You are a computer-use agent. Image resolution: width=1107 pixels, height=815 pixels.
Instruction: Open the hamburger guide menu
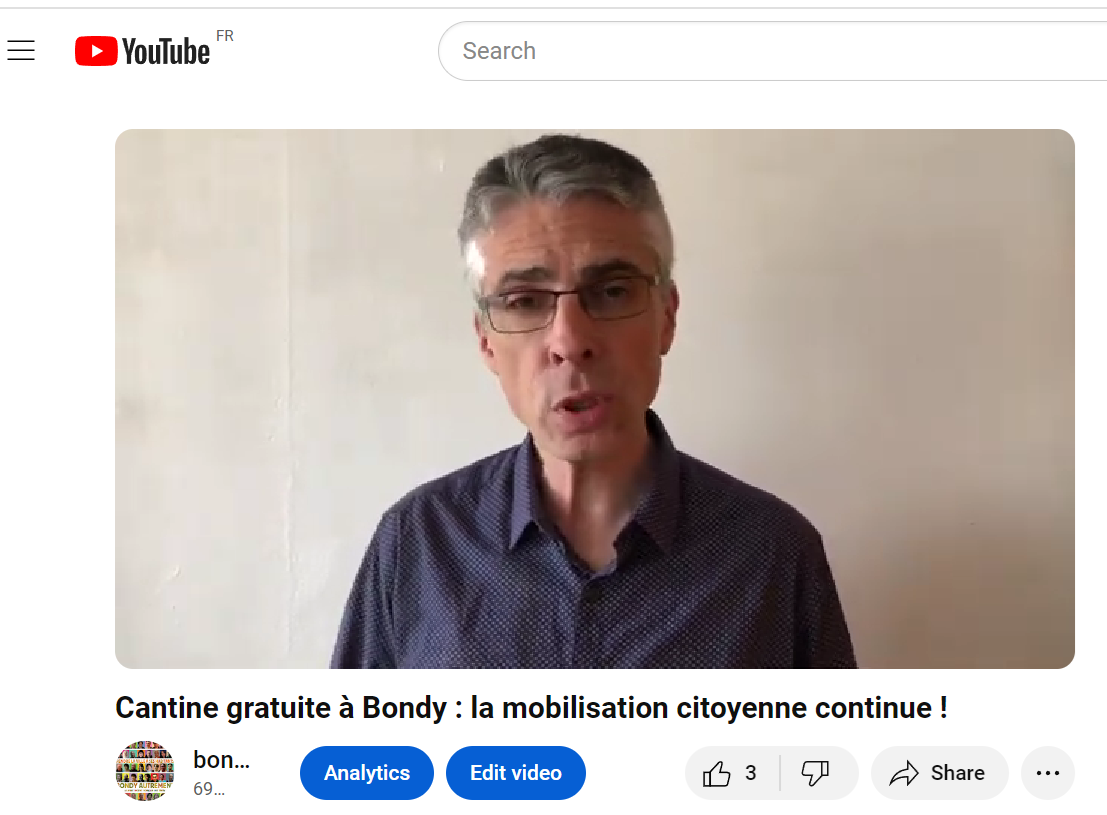21,50
